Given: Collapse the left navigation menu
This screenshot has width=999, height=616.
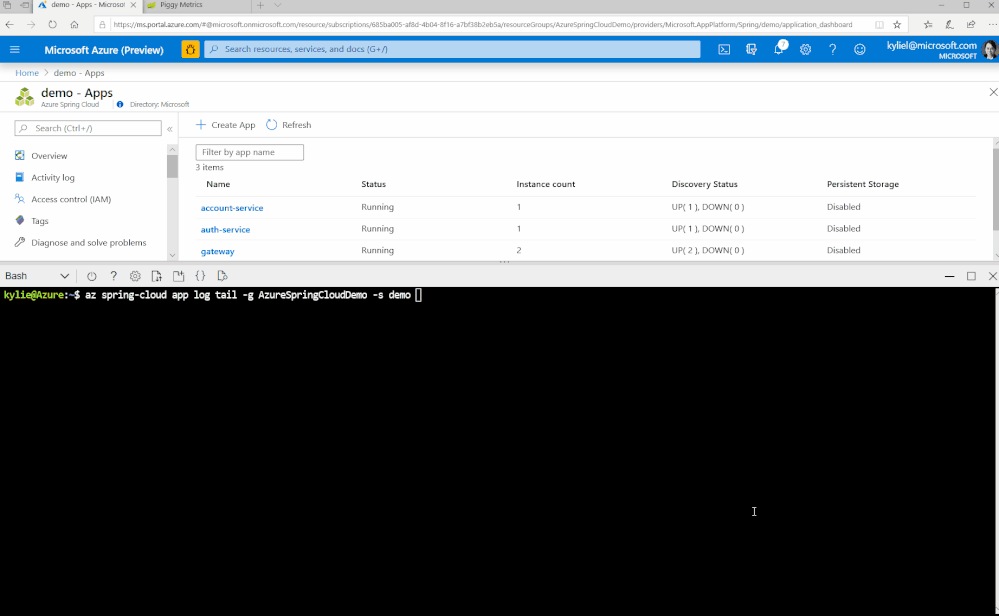Looking at the screenshot, I should [x=170, y=129].
